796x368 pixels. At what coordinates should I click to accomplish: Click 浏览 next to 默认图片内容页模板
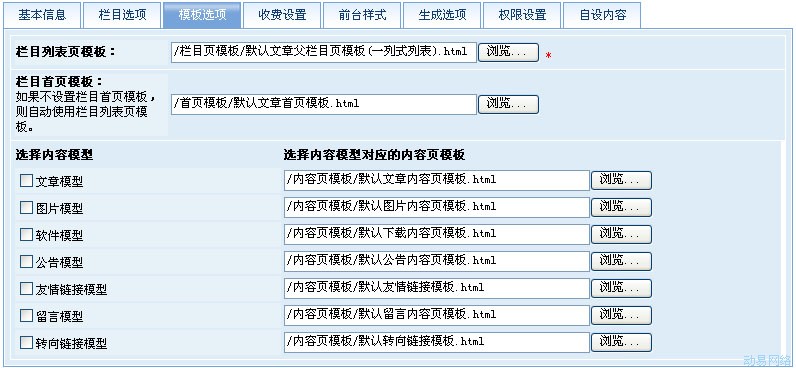point(621,207)
